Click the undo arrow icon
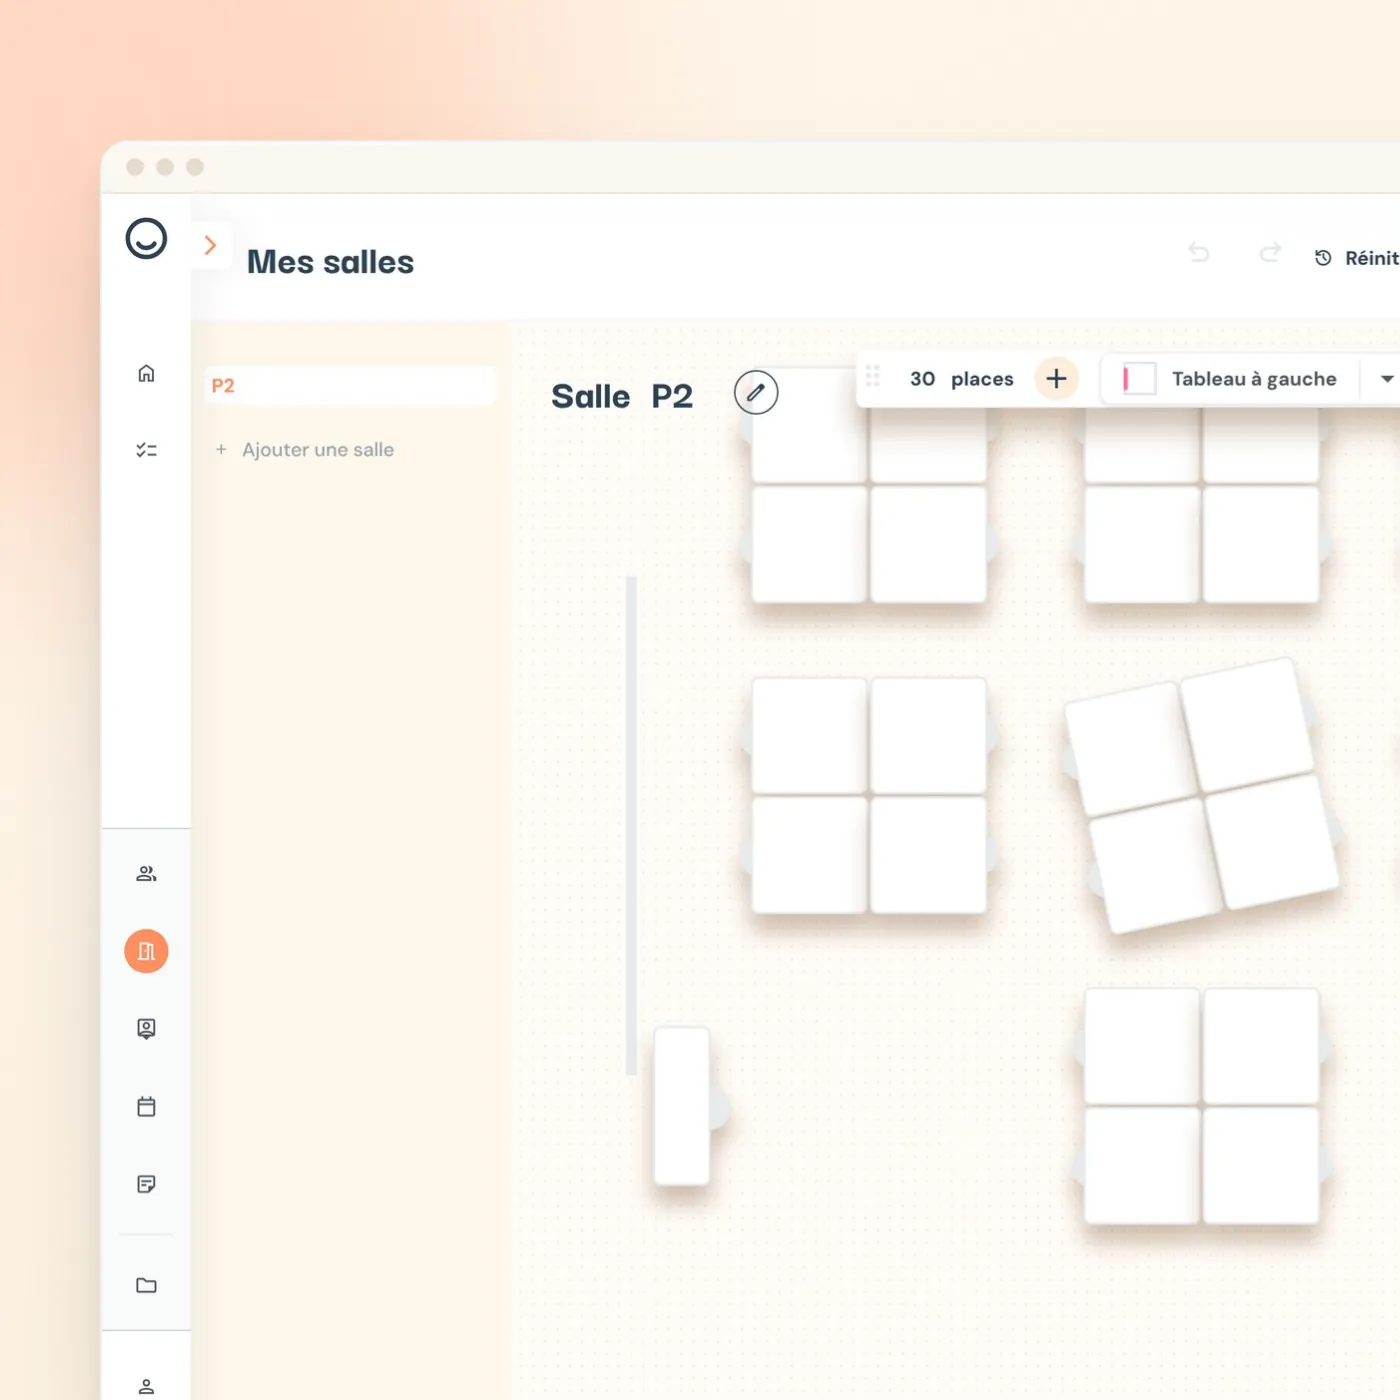Screen dimensions: 1400x1400 coord(1199,253)
